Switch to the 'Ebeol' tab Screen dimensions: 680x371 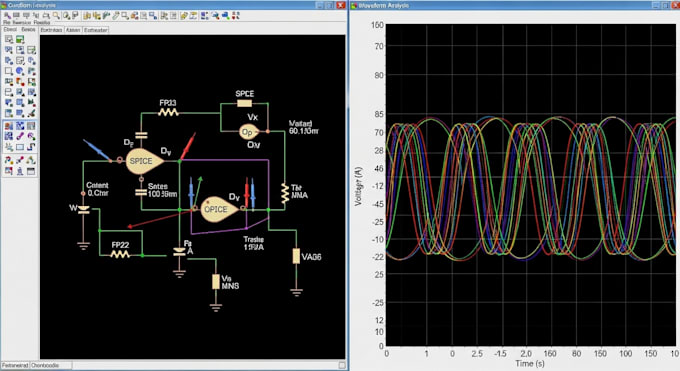tap(10, 30)
